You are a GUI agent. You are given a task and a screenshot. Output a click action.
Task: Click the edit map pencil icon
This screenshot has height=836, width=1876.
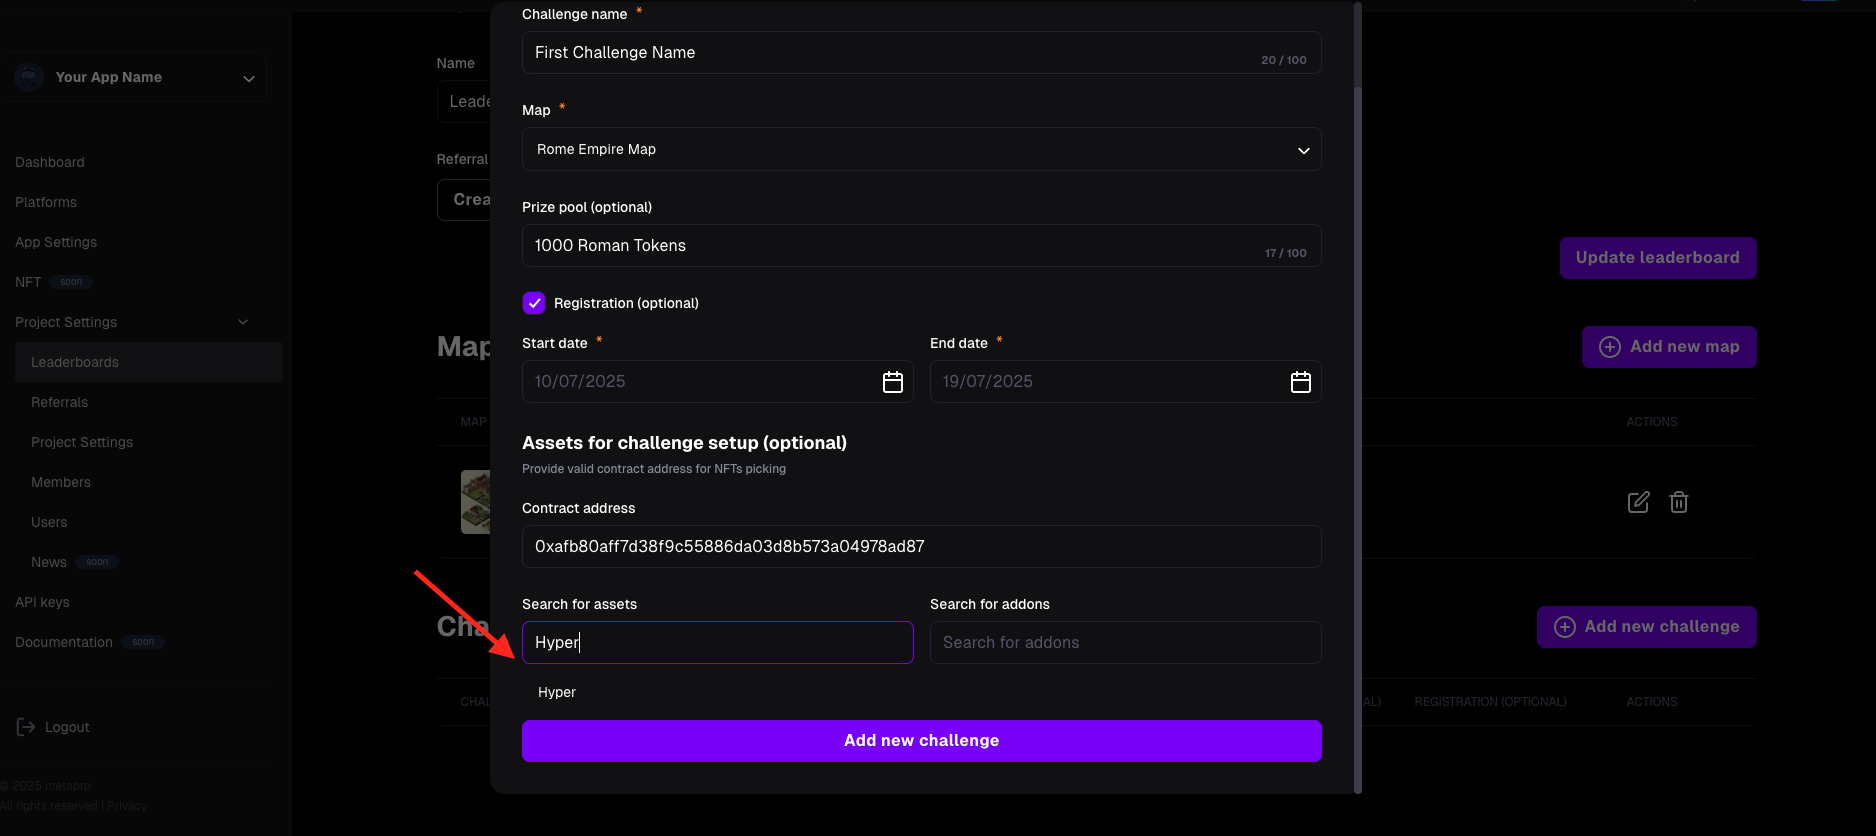(1638, 502)
